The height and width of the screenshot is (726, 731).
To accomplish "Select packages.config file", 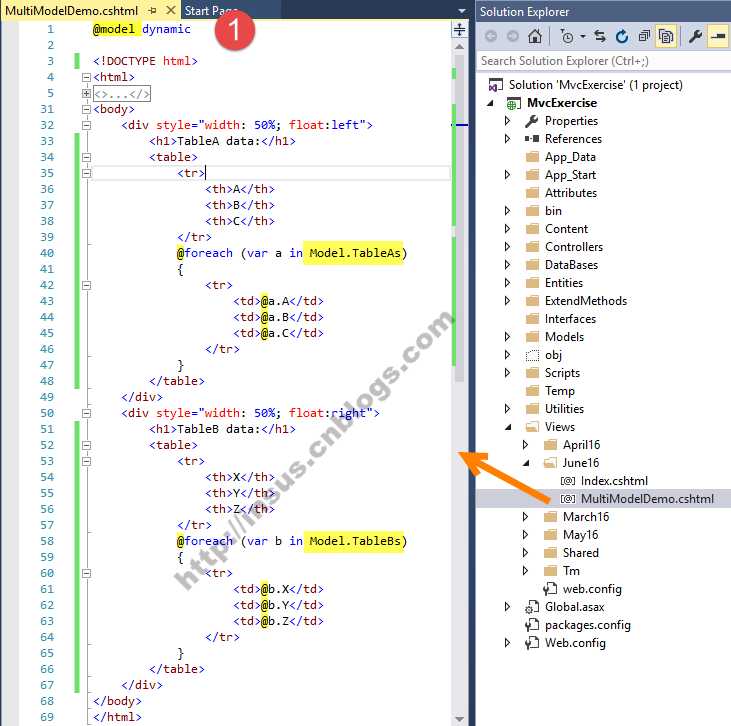I will [587, 625].
